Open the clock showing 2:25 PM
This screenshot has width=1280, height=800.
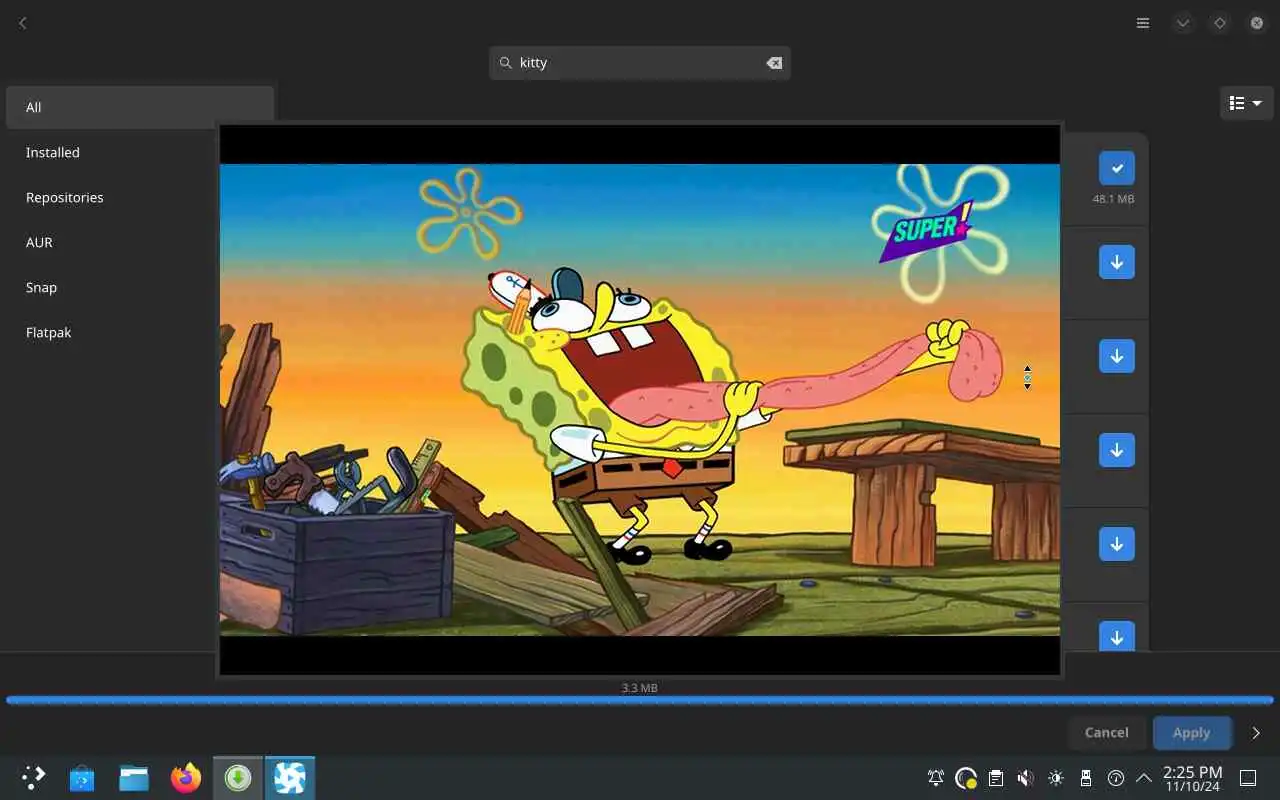point(1192,778)
